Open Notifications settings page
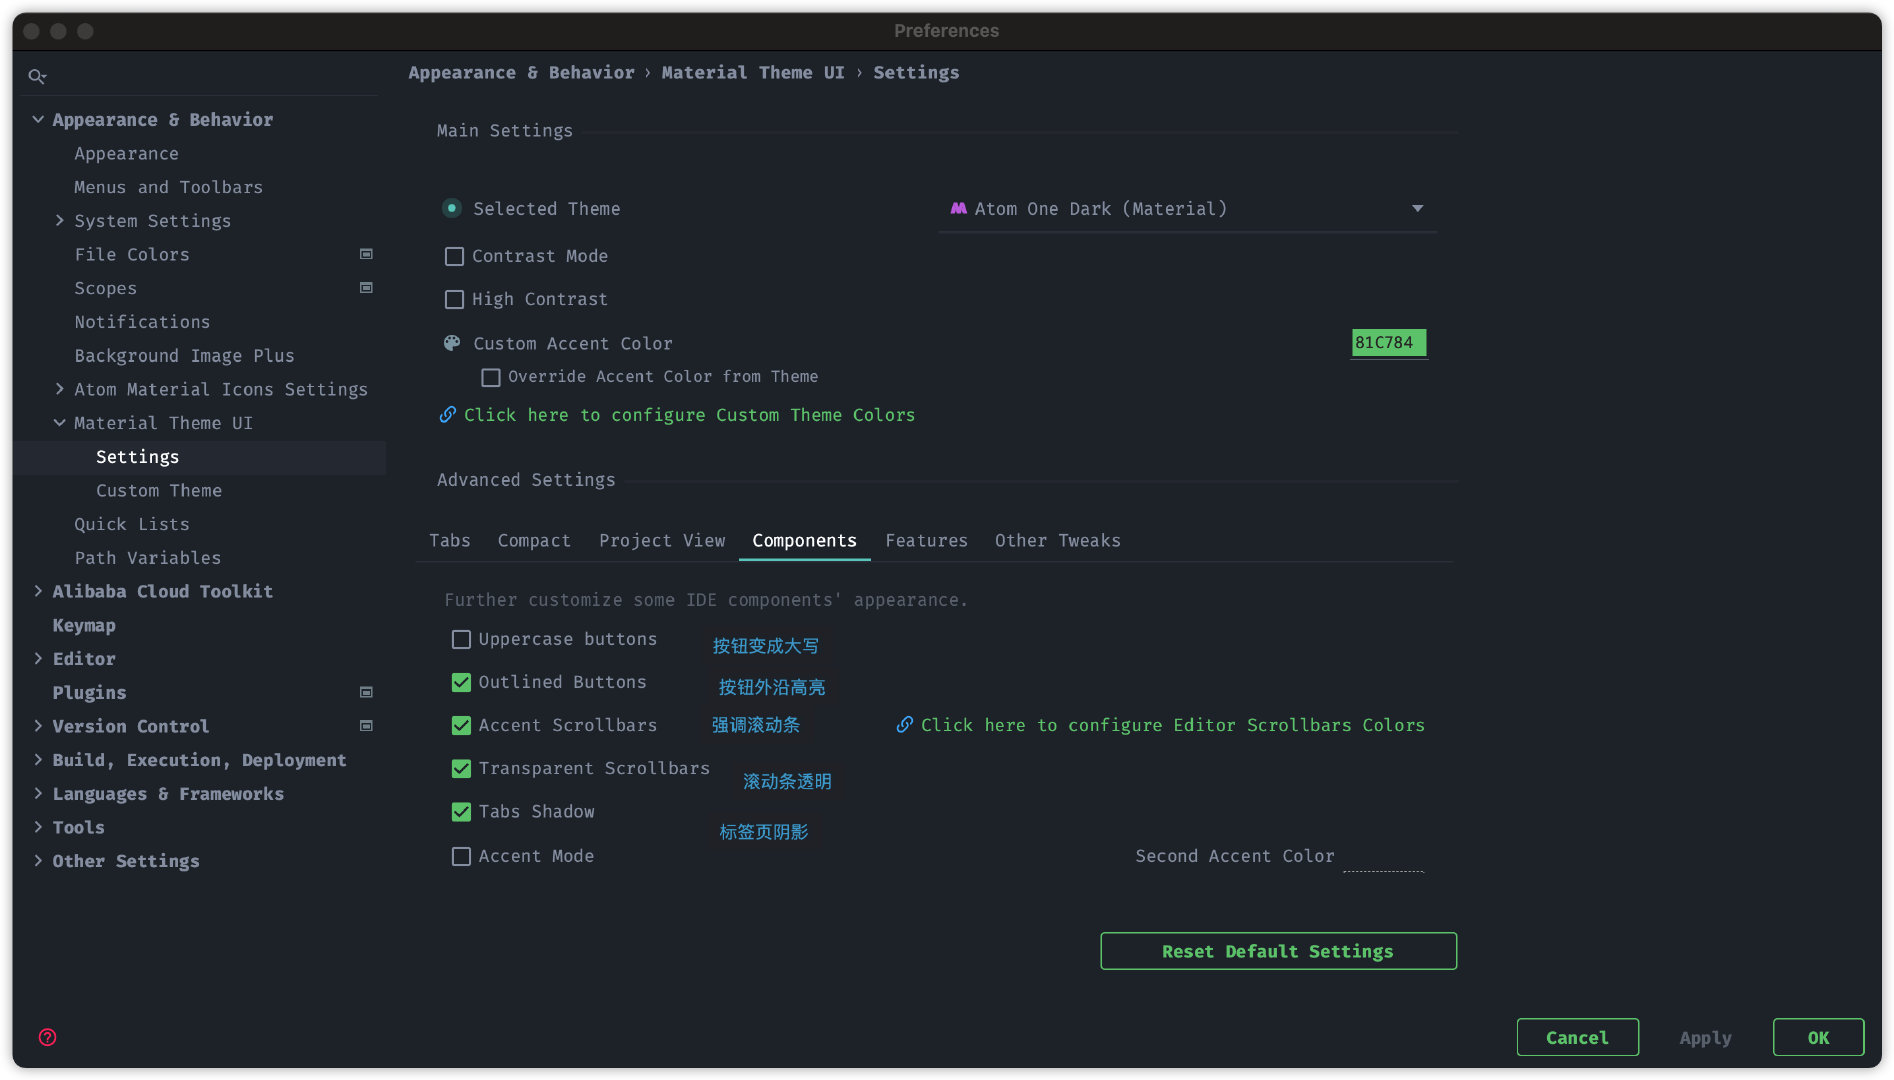1894x1080 pixels. (142, 321)
